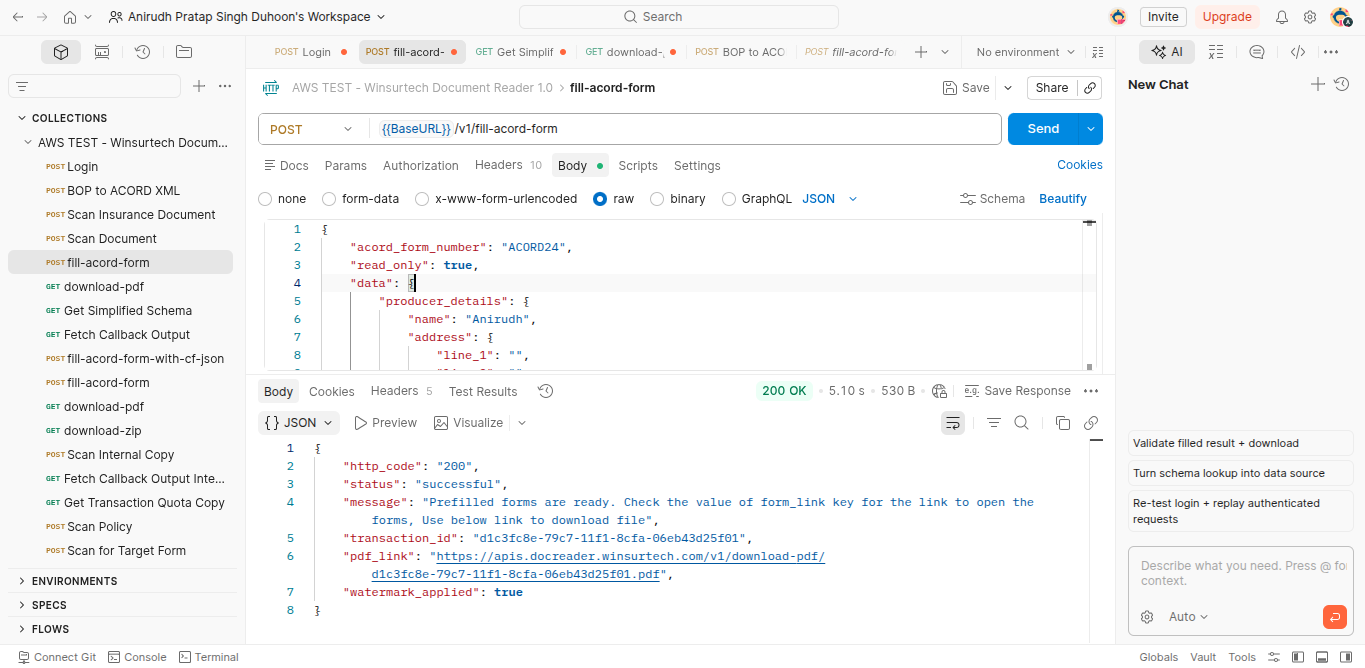
Task: Open the JSON body format dropdown
Action: pos(830,199)
